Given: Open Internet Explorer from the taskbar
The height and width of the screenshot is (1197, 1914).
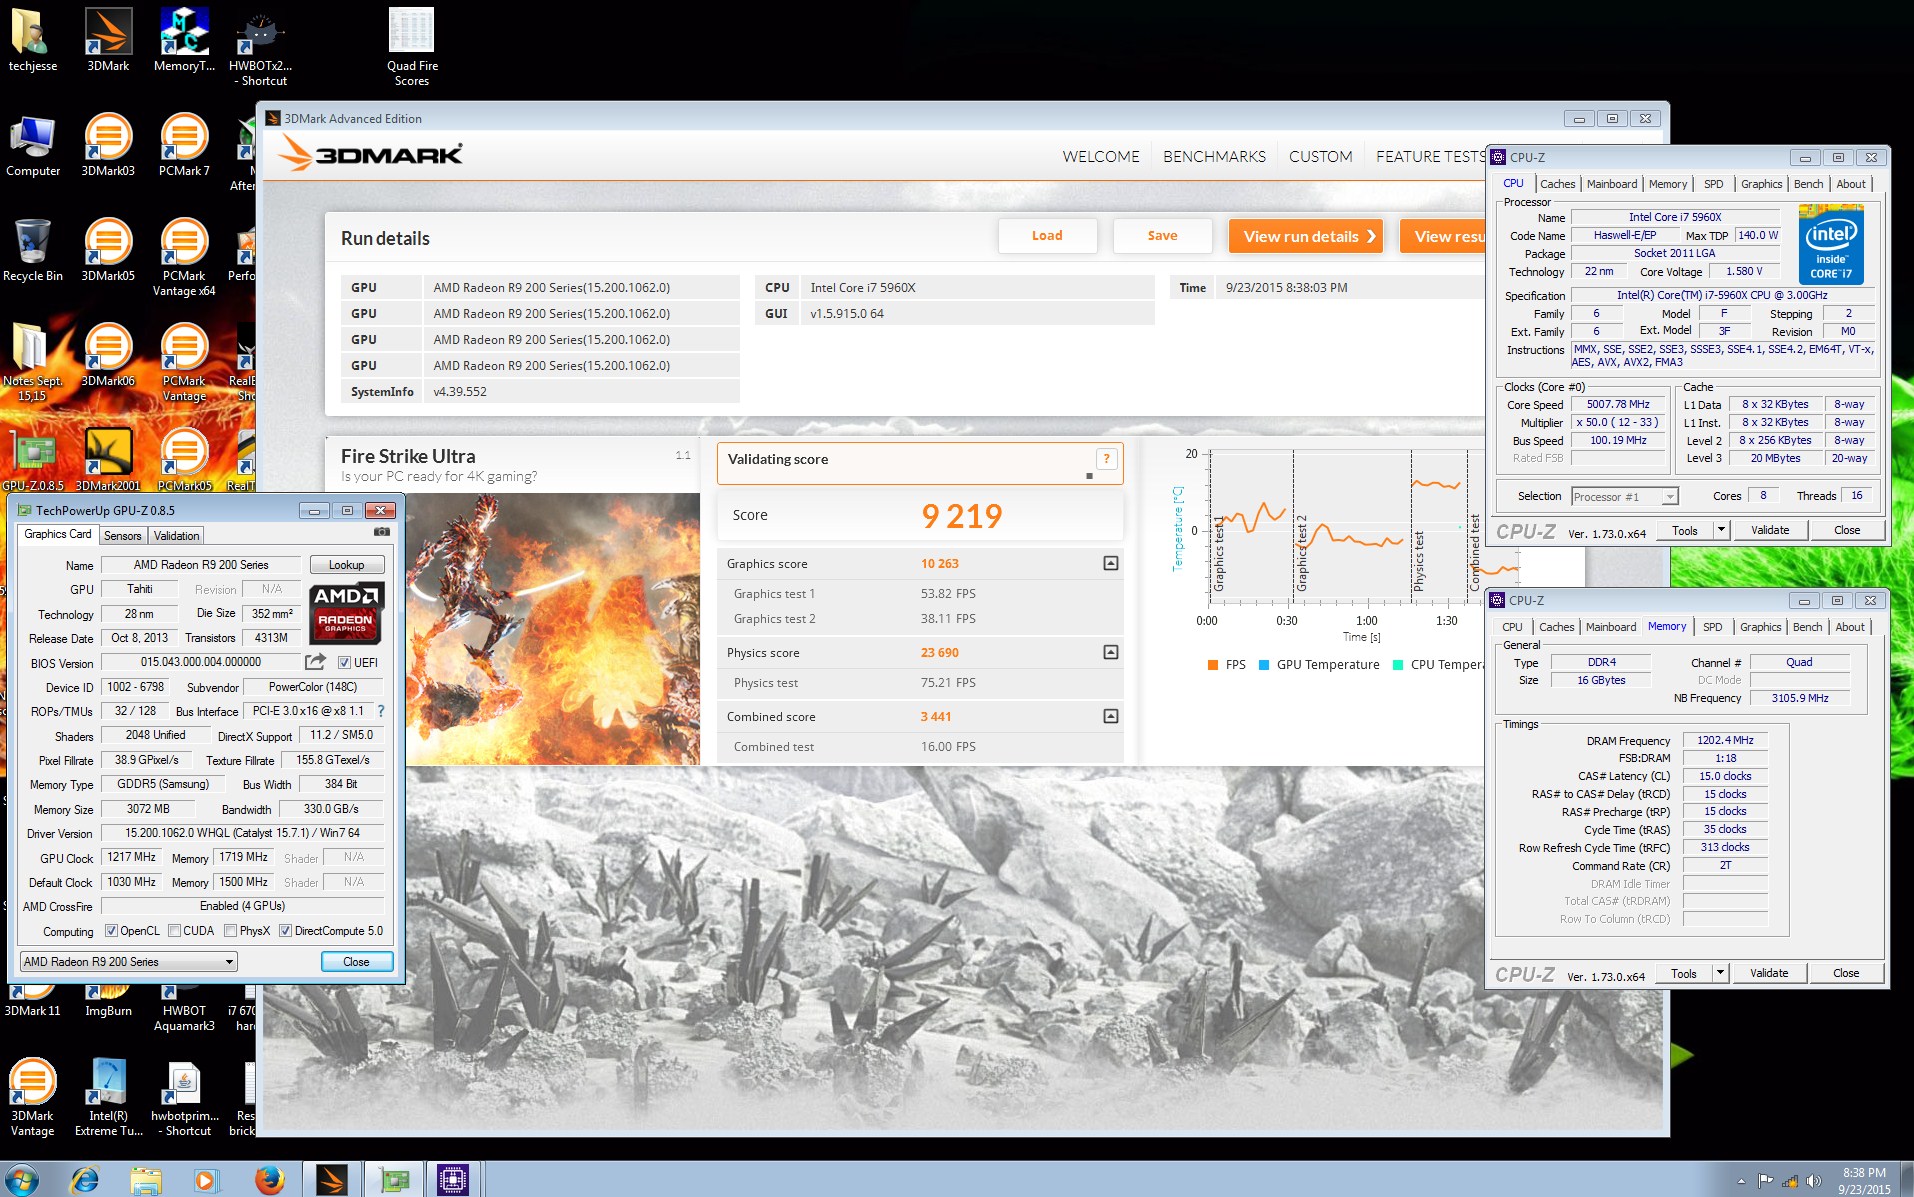Looking at the screenshot, I should [85, 1180].
